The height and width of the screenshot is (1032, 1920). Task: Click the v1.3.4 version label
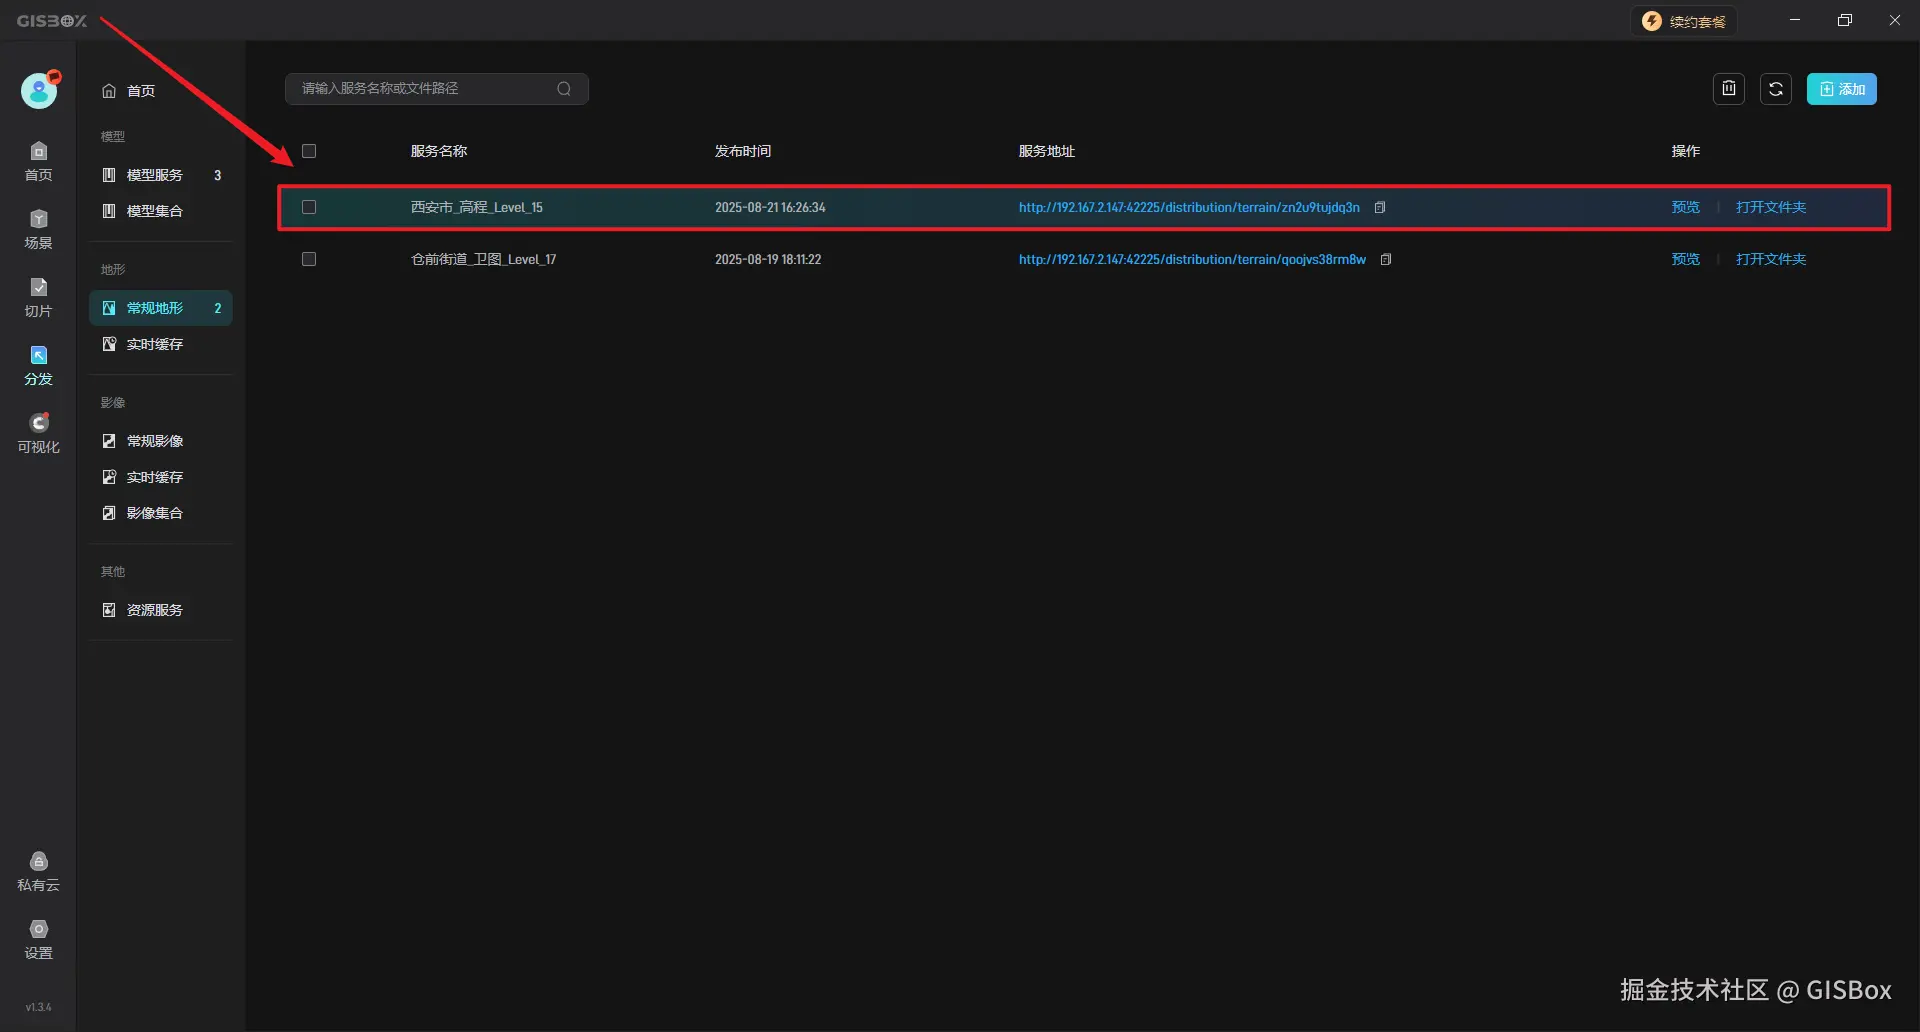click(38, 1007)
